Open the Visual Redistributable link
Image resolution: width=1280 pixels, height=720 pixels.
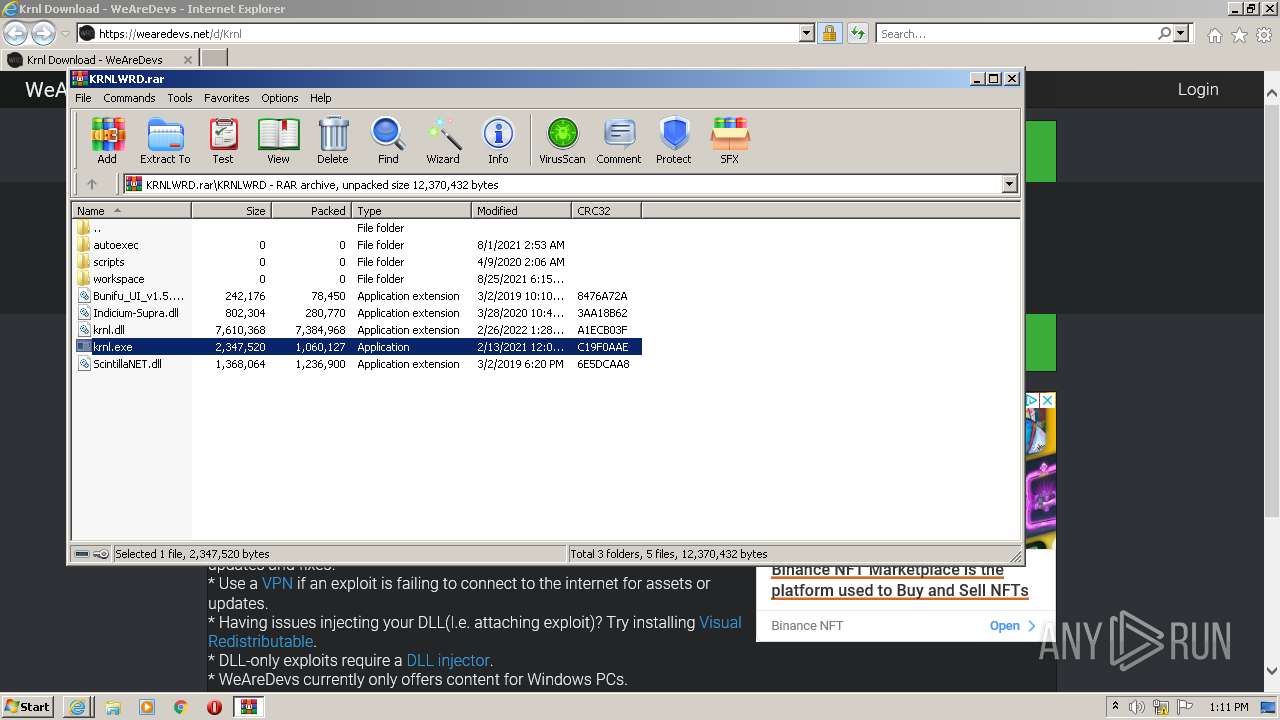475,631
